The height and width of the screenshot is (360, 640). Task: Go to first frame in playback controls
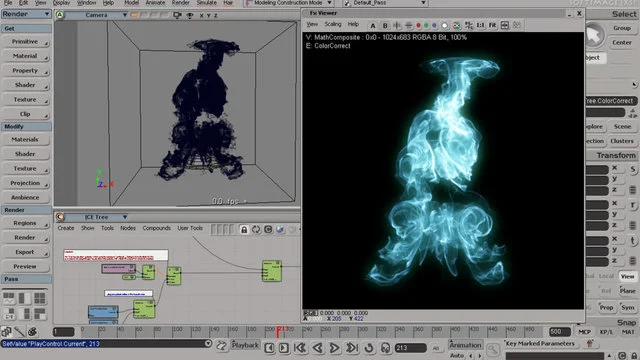(x=300, y=348)
